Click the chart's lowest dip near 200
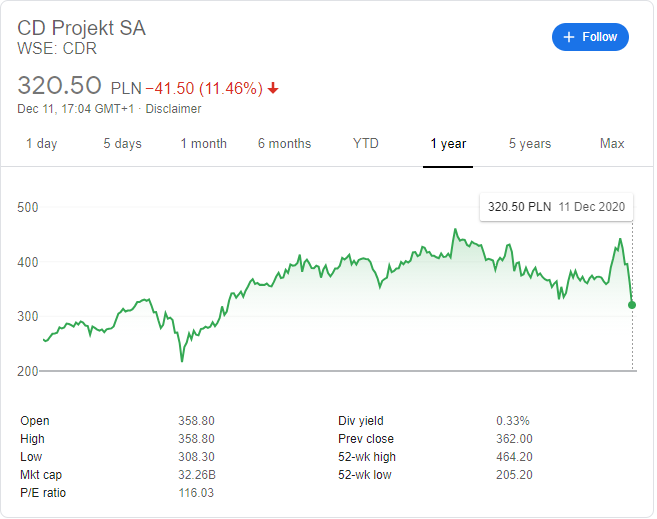This screenshot has width=657, height=519. tap(182, 361)
